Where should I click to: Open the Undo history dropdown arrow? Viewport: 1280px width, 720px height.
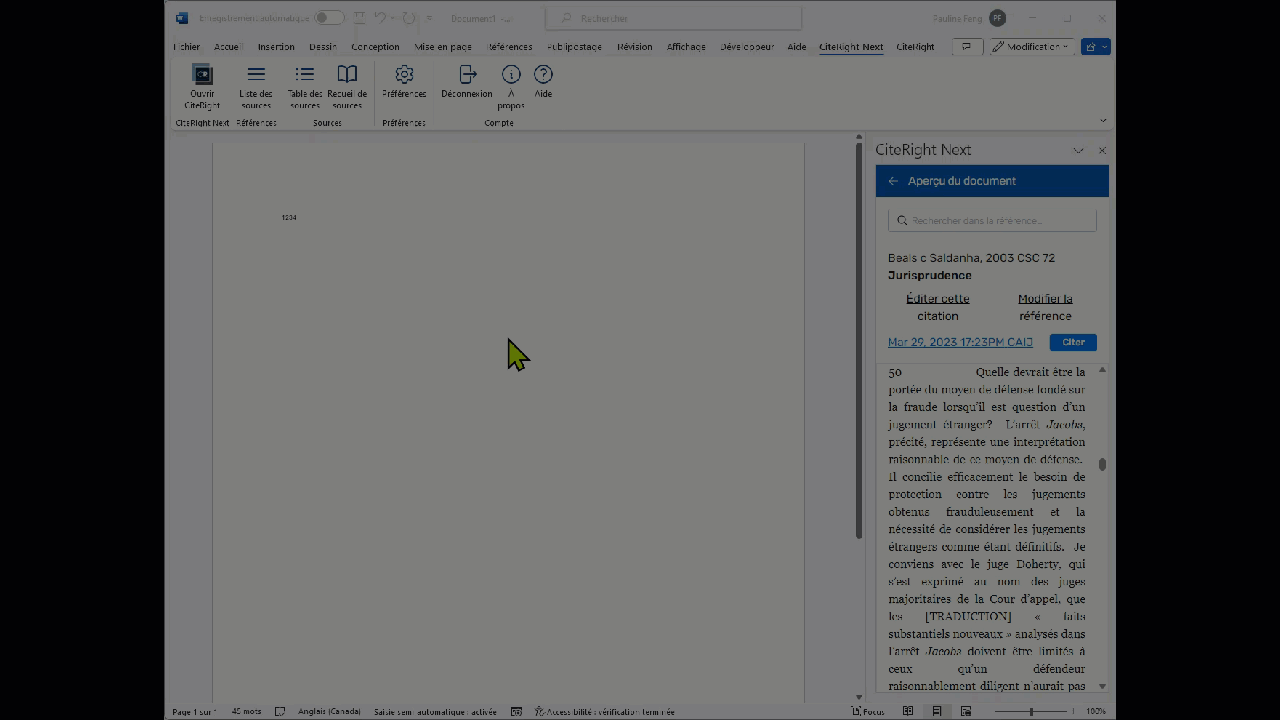pos(392,18)
